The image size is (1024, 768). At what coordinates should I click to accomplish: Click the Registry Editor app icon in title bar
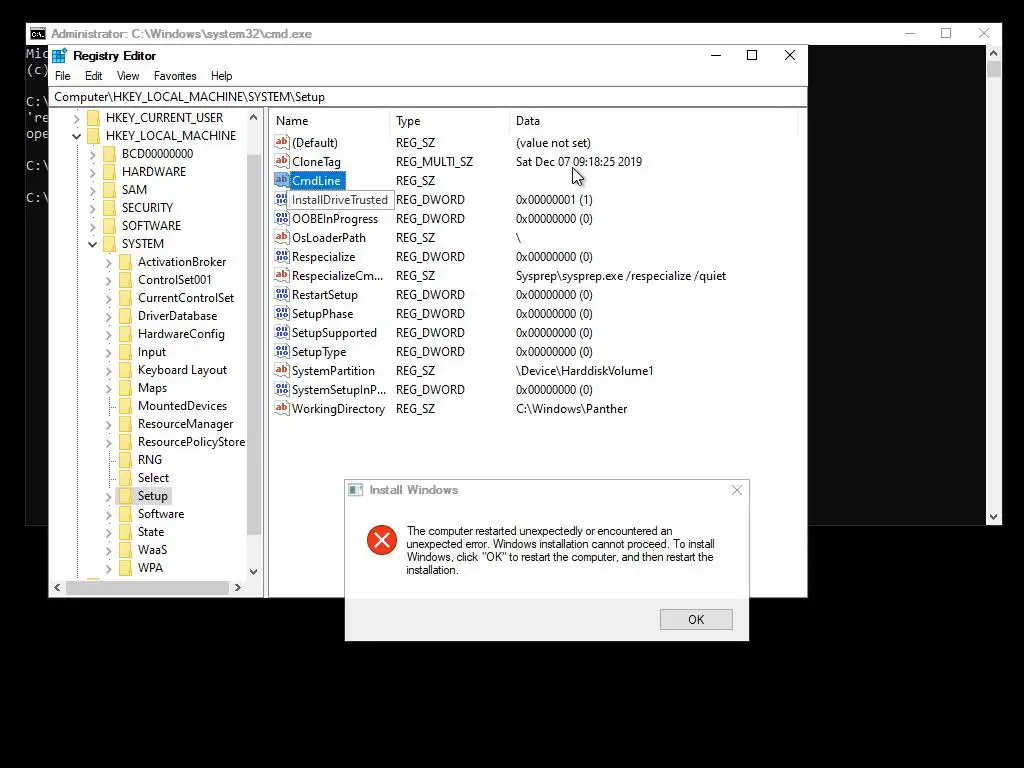click(59, 56)
